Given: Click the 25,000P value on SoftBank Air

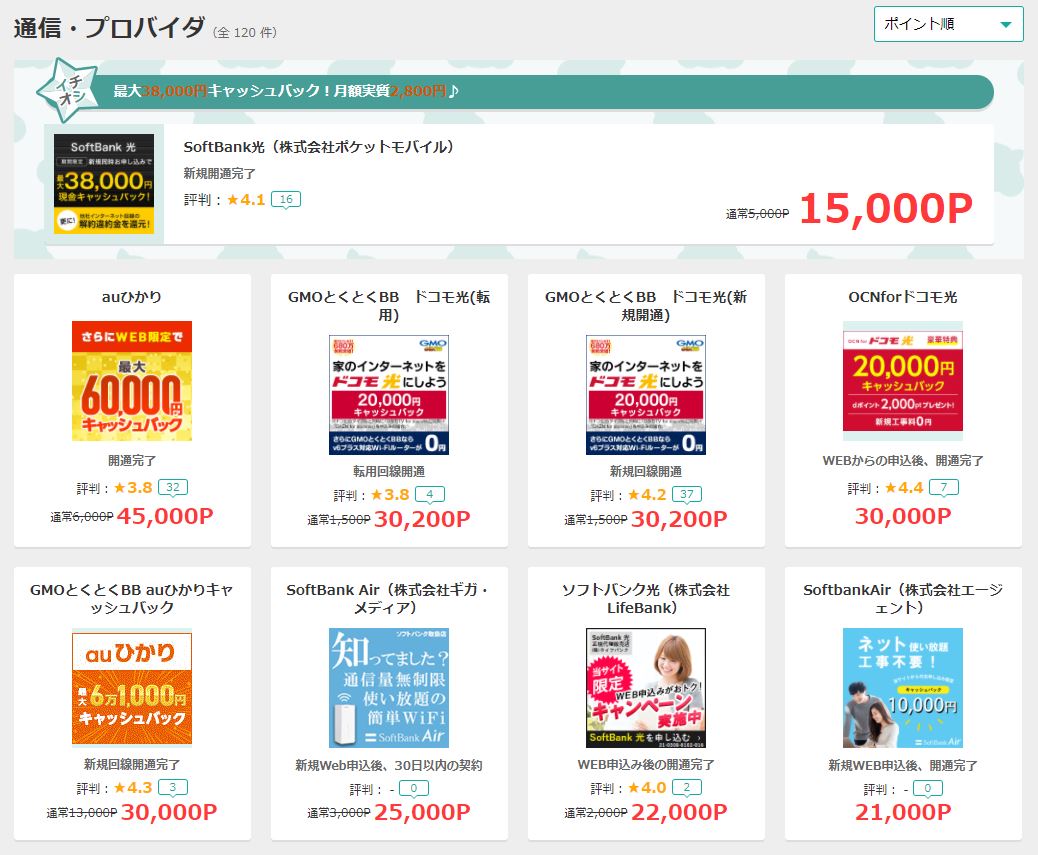Looking at the screenshot, I should [422, 812].
